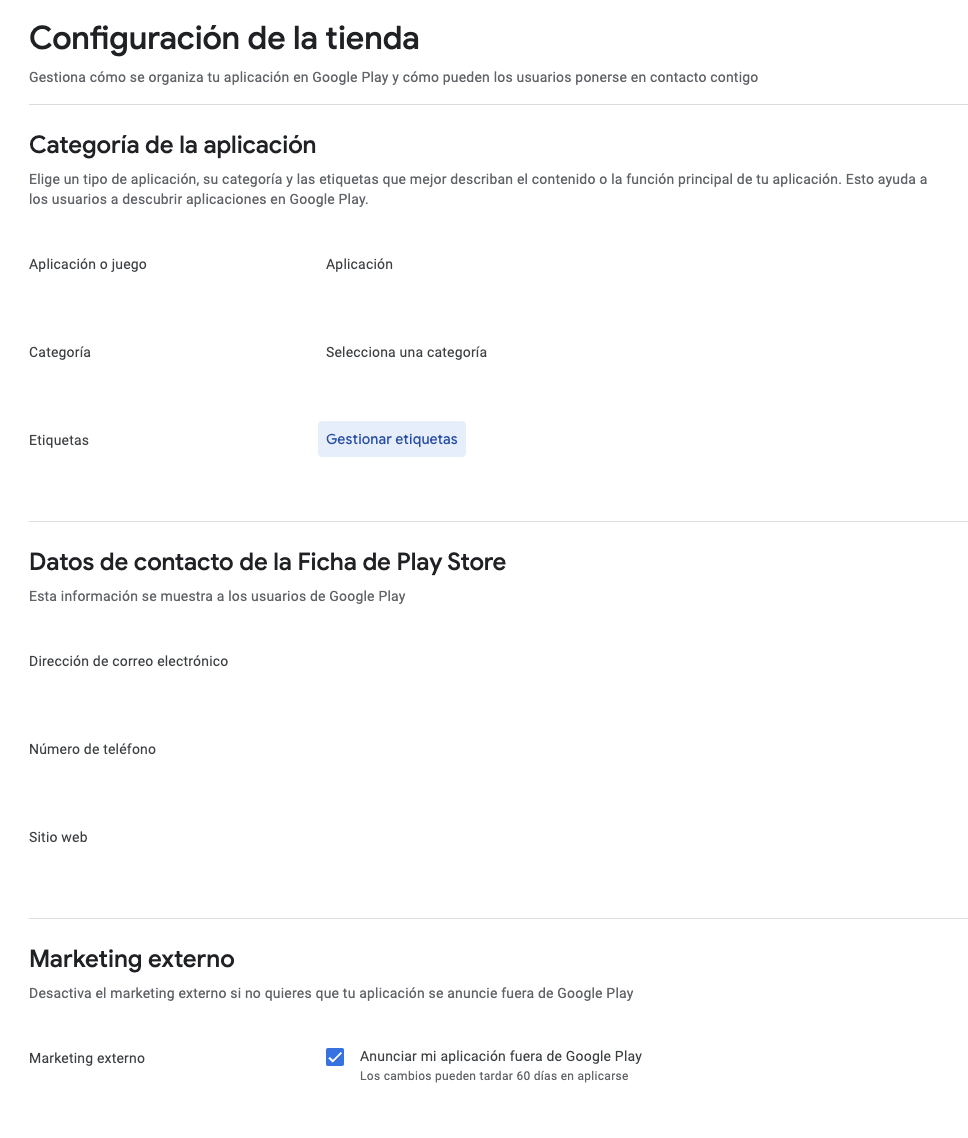Click the 'Esta información se muestra' description text
The height and width of the screenshot is (1138, 968).
[217, 596]
